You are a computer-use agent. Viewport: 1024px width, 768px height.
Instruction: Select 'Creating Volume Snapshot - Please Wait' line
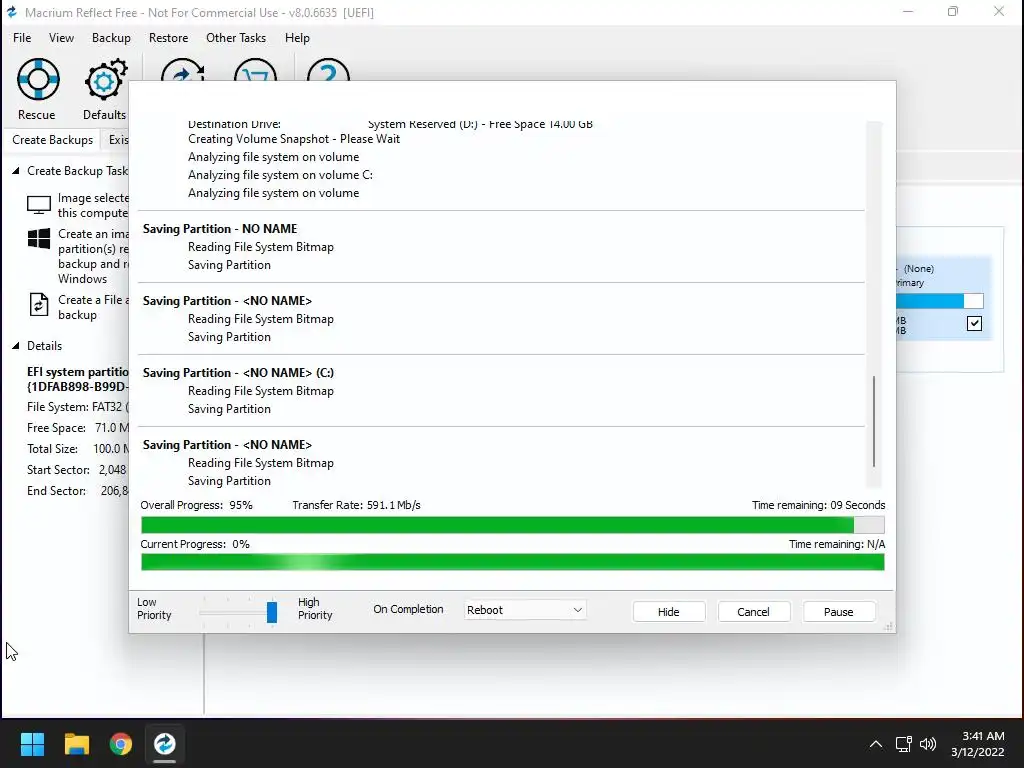[x=294, y=139]
